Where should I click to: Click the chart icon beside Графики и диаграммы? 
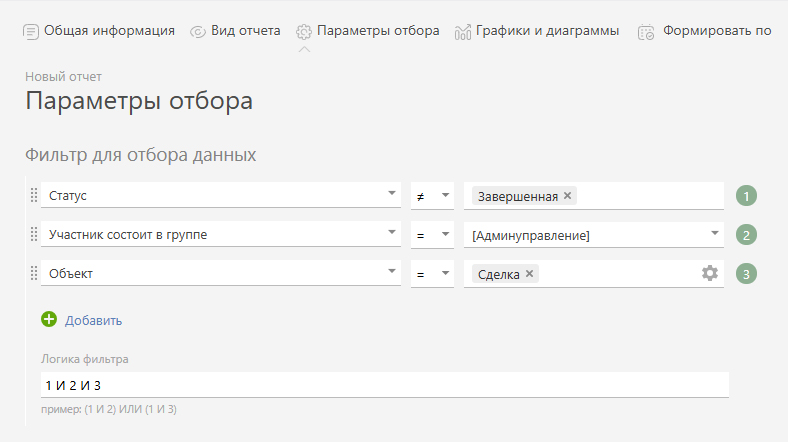462,32
